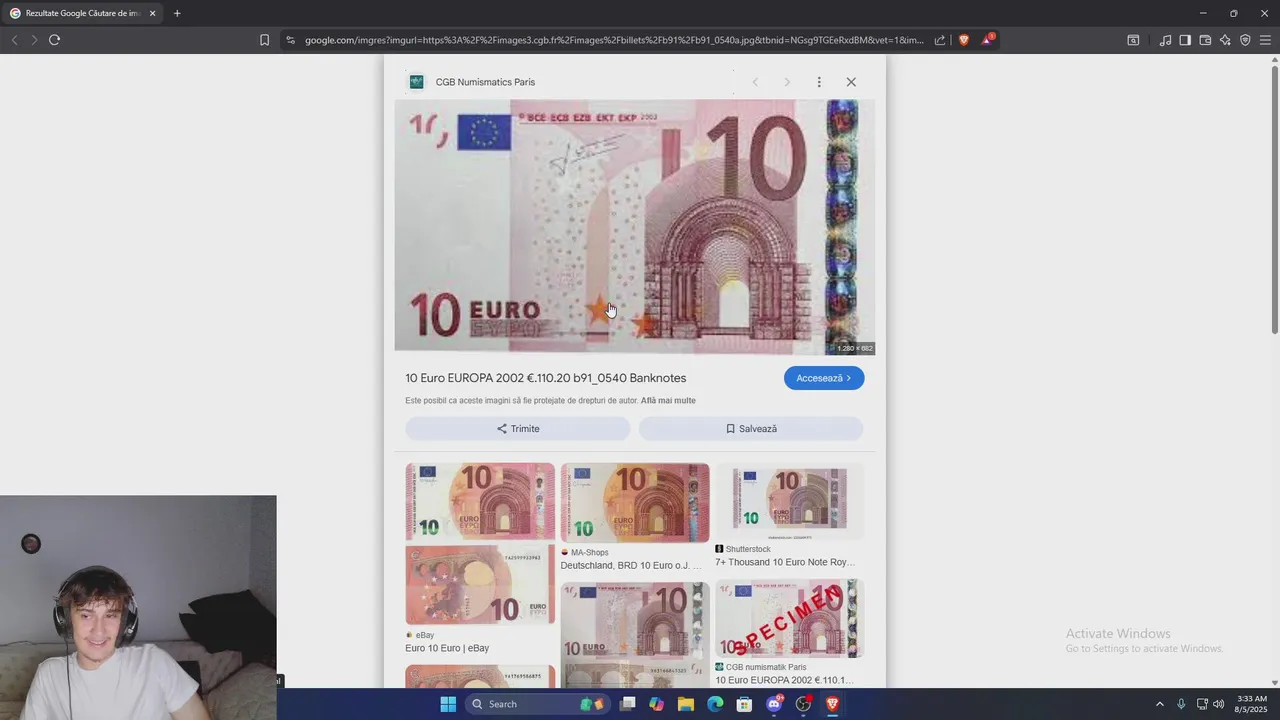Click the CGB Numismatics favicon

click(x=416, y=82)
